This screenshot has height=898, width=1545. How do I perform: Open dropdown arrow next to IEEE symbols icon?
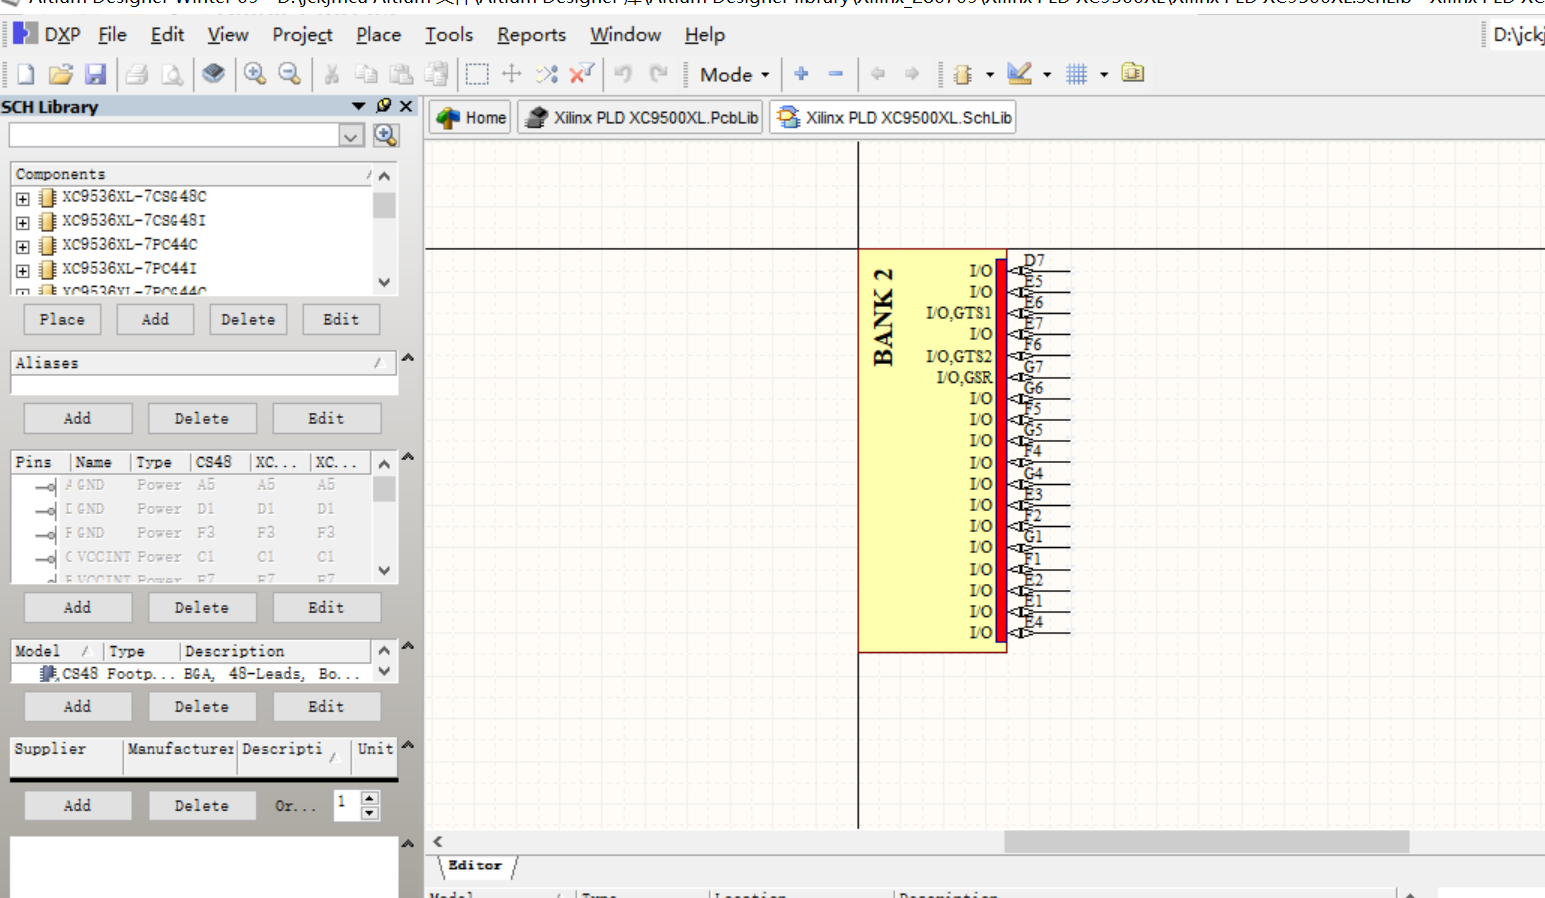tap(990, 74)
